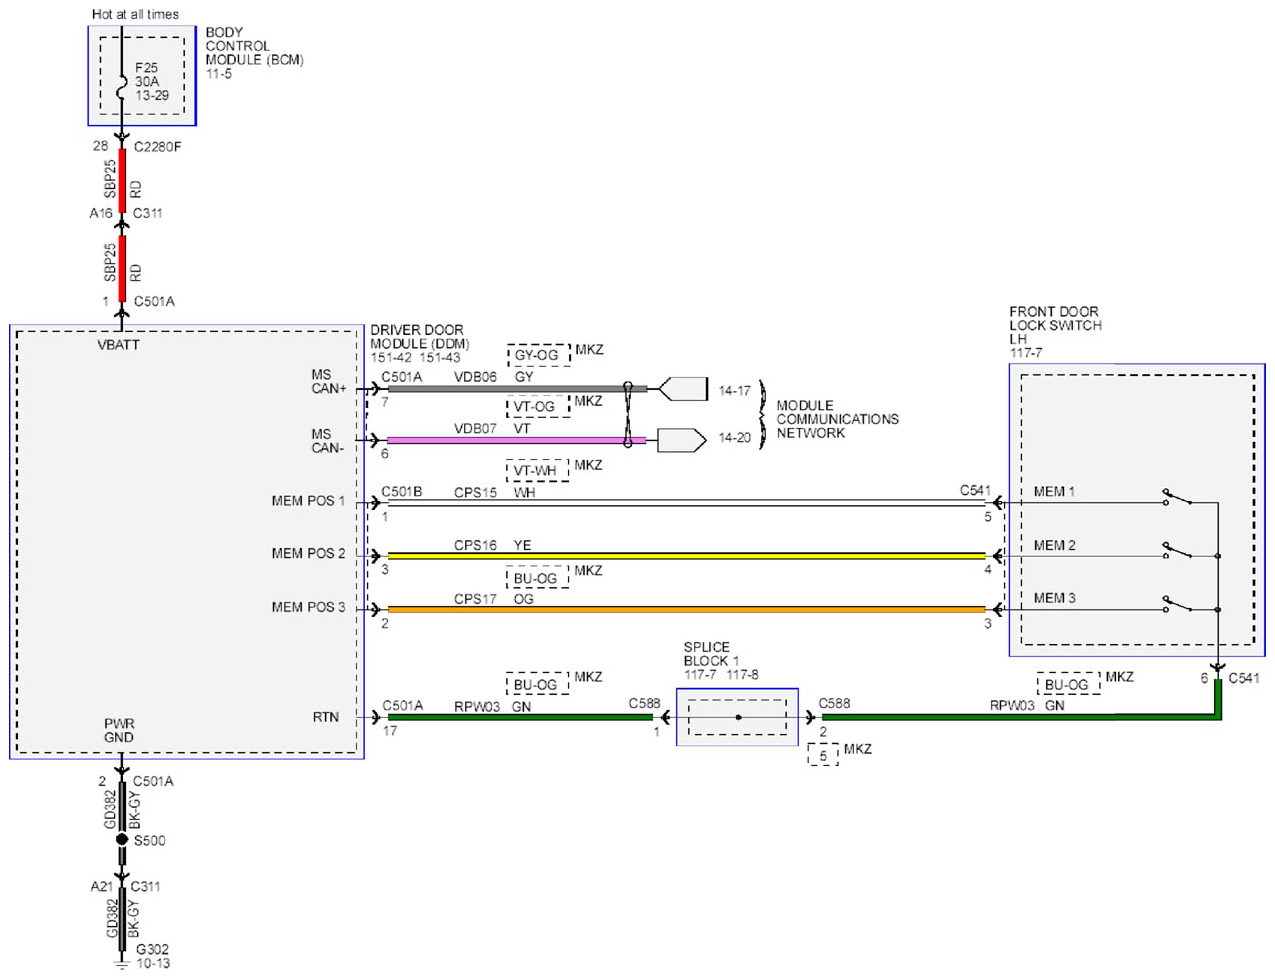Click the VBATT pin label
1275x979 pixels.
tap(118, 345)
